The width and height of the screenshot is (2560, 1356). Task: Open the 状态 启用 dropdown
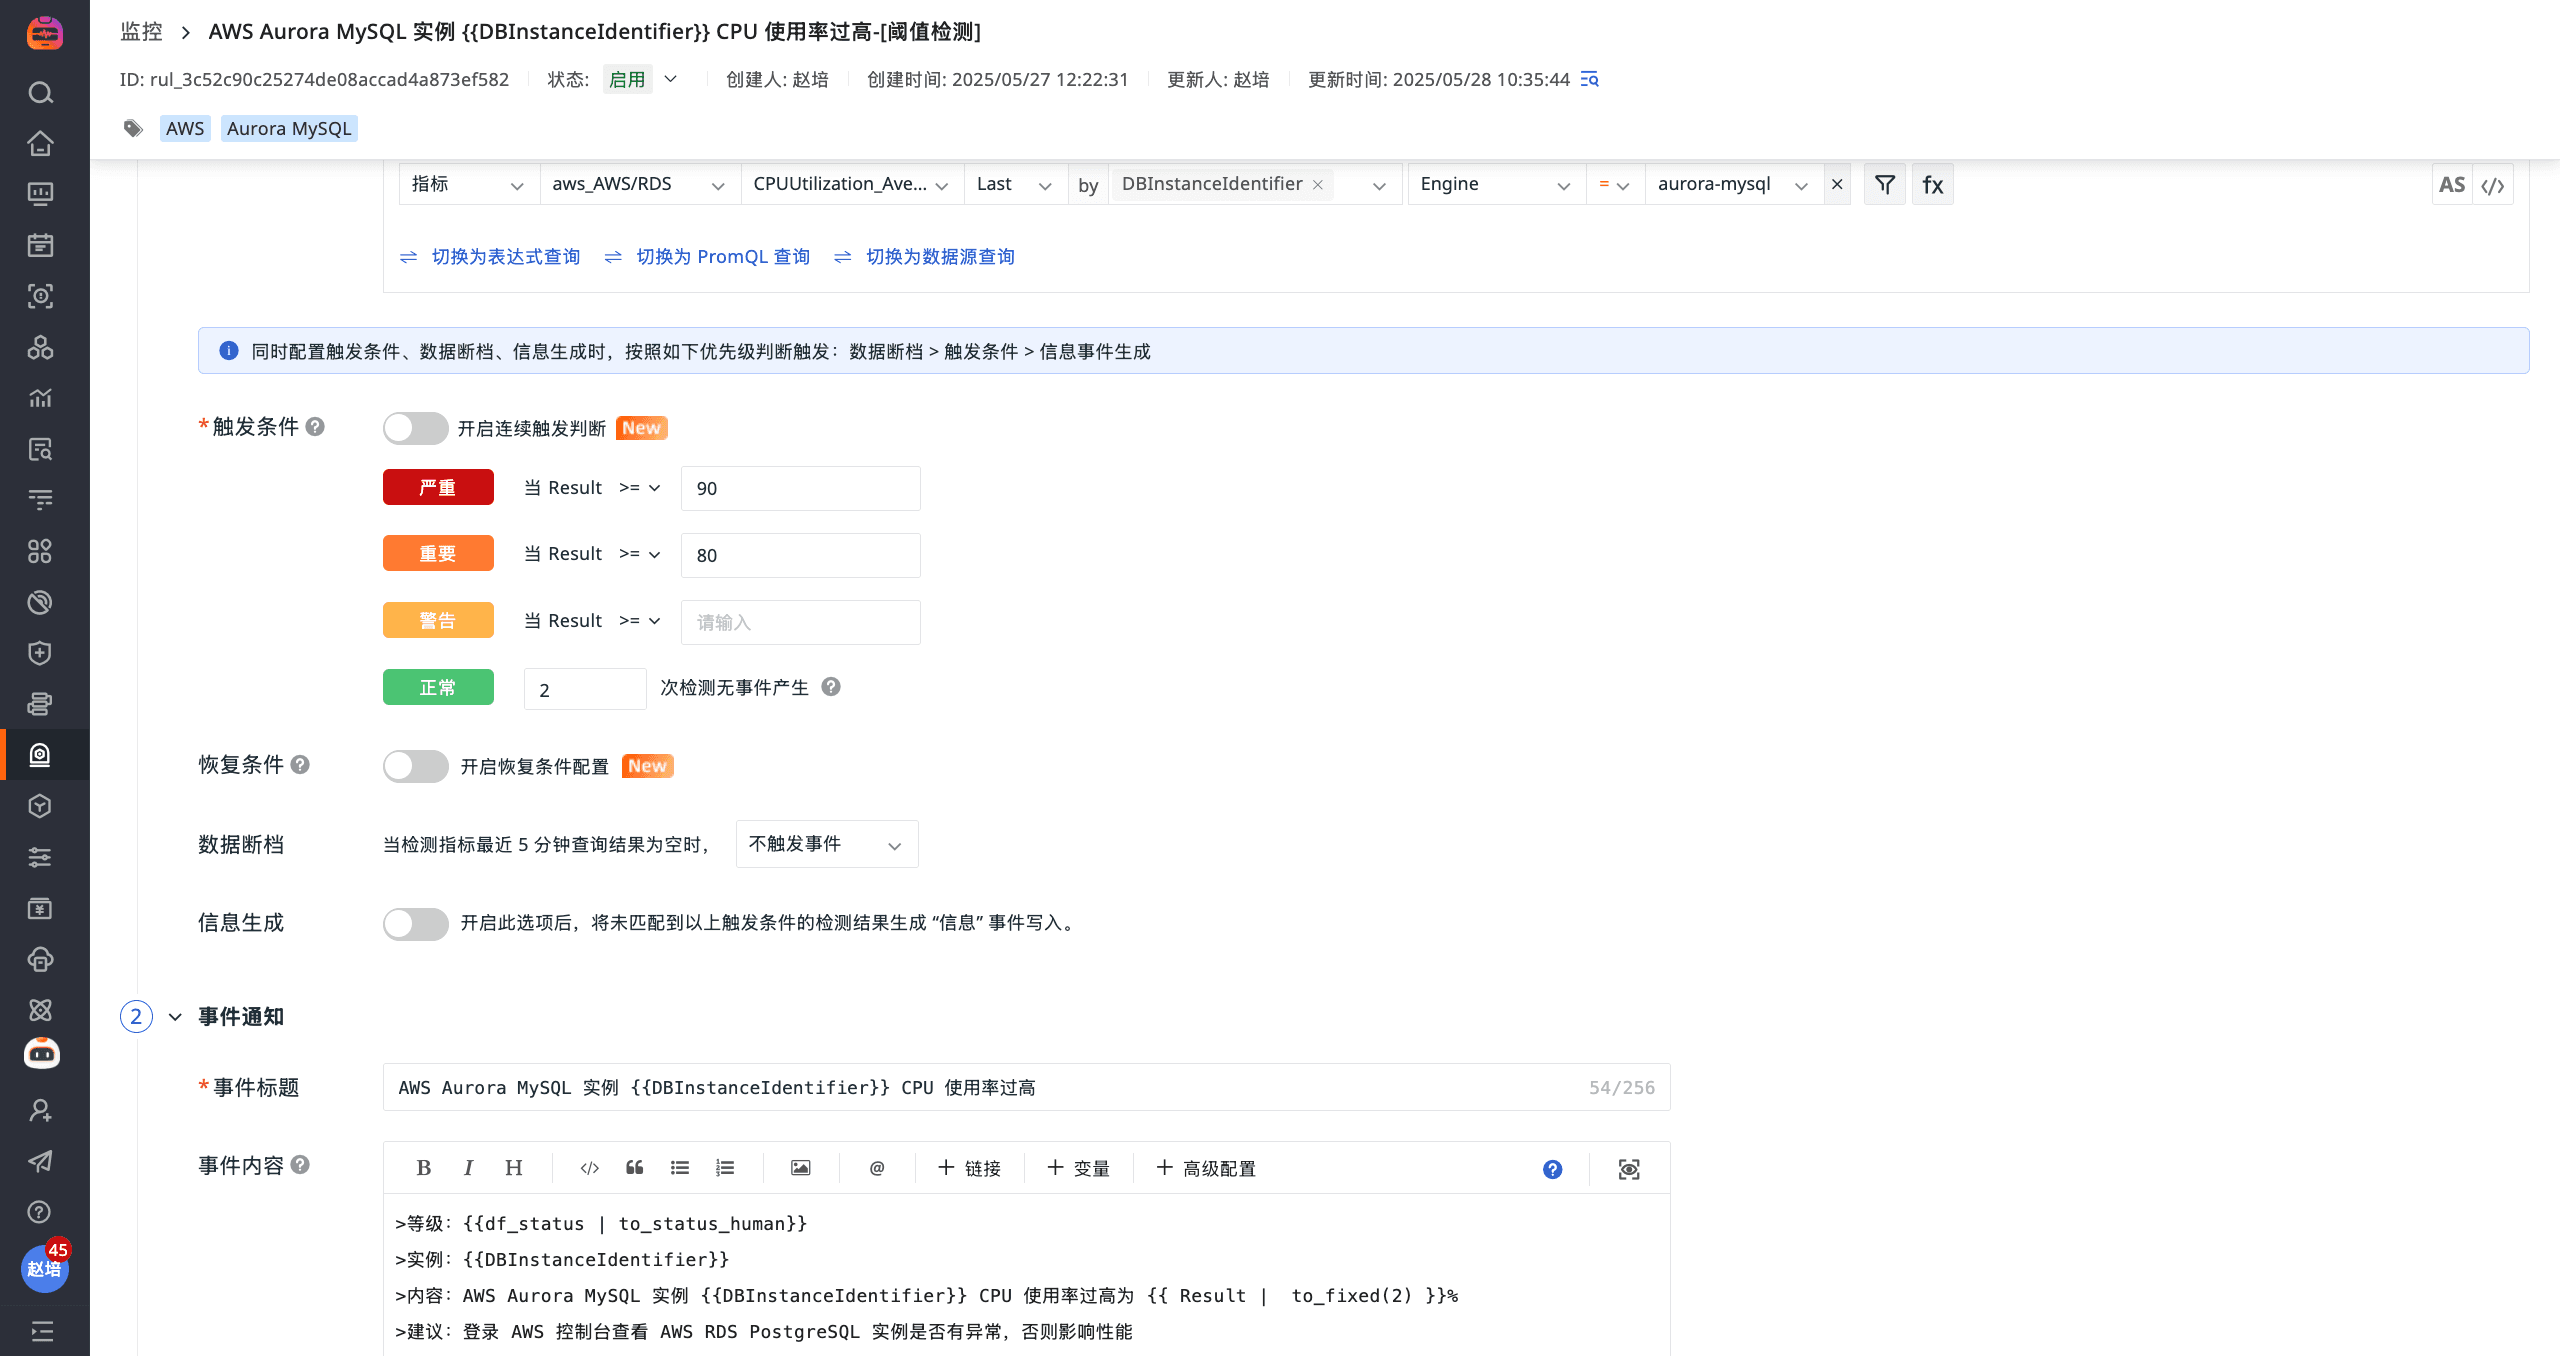pyautogui.click(x=641, y=79)
